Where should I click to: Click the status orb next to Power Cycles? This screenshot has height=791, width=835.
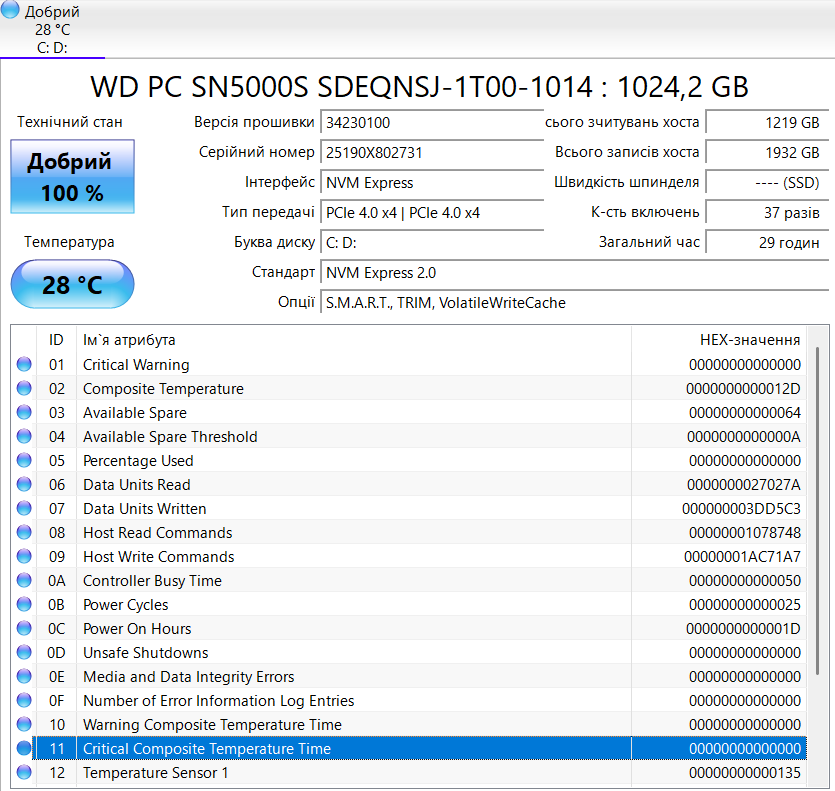[24, 605]
